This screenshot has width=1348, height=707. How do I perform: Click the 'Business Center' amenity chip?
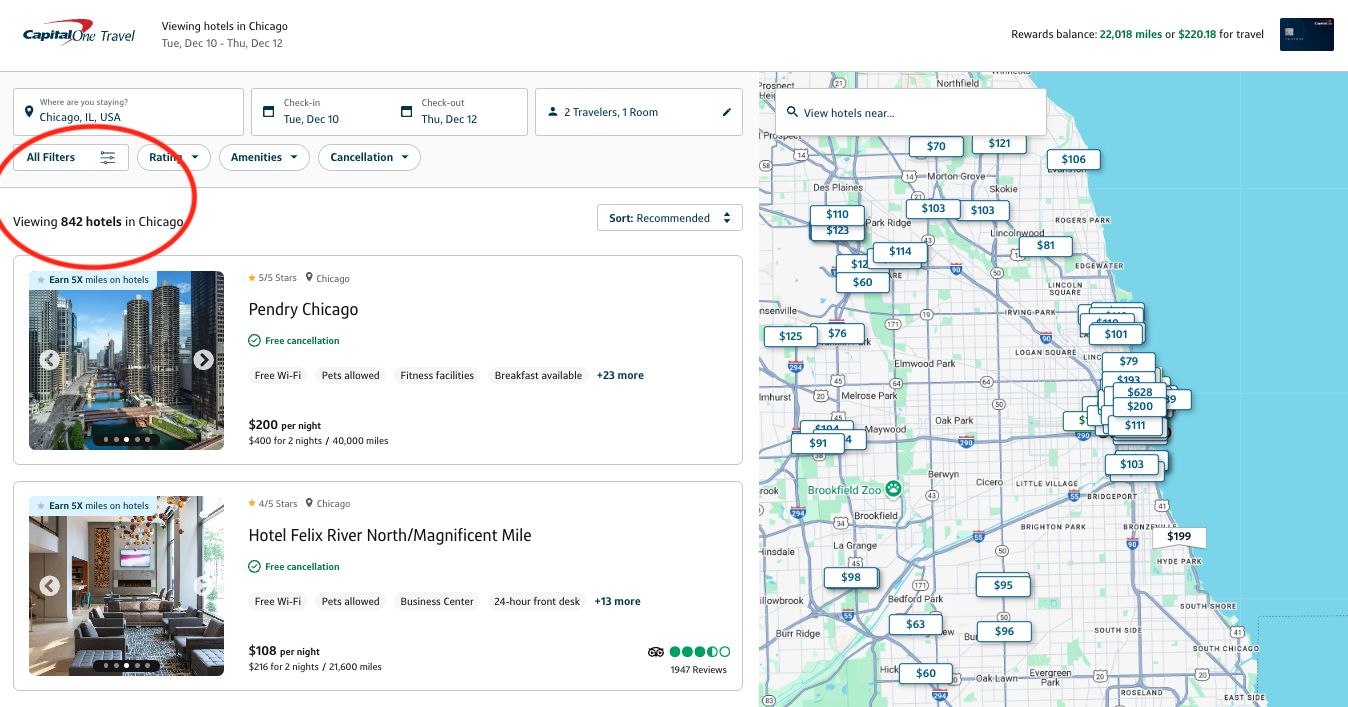click(x=437, y=602)
